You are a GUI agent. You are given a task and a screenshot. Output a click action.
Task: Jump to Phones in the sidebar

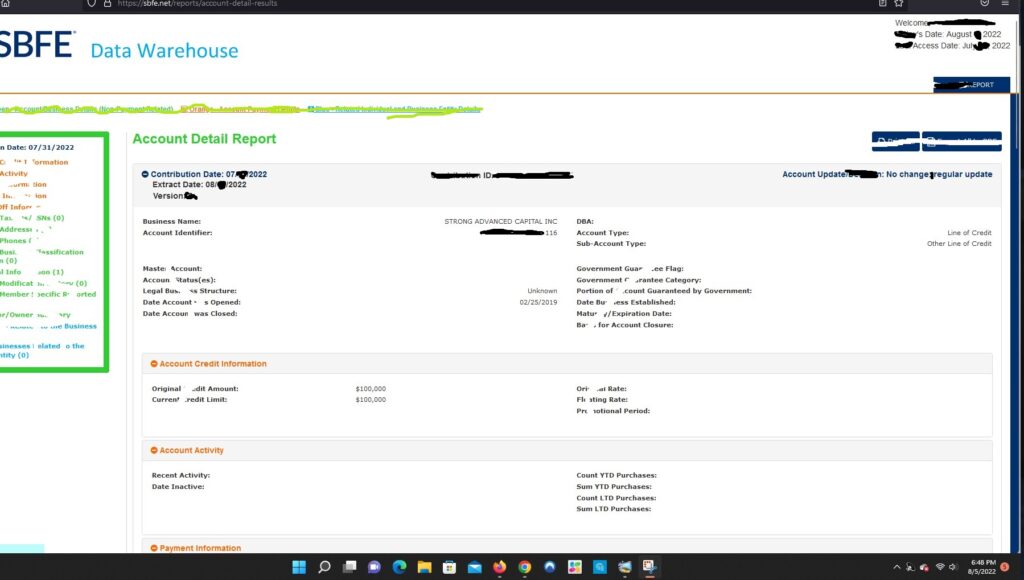(x=20, y=240)
